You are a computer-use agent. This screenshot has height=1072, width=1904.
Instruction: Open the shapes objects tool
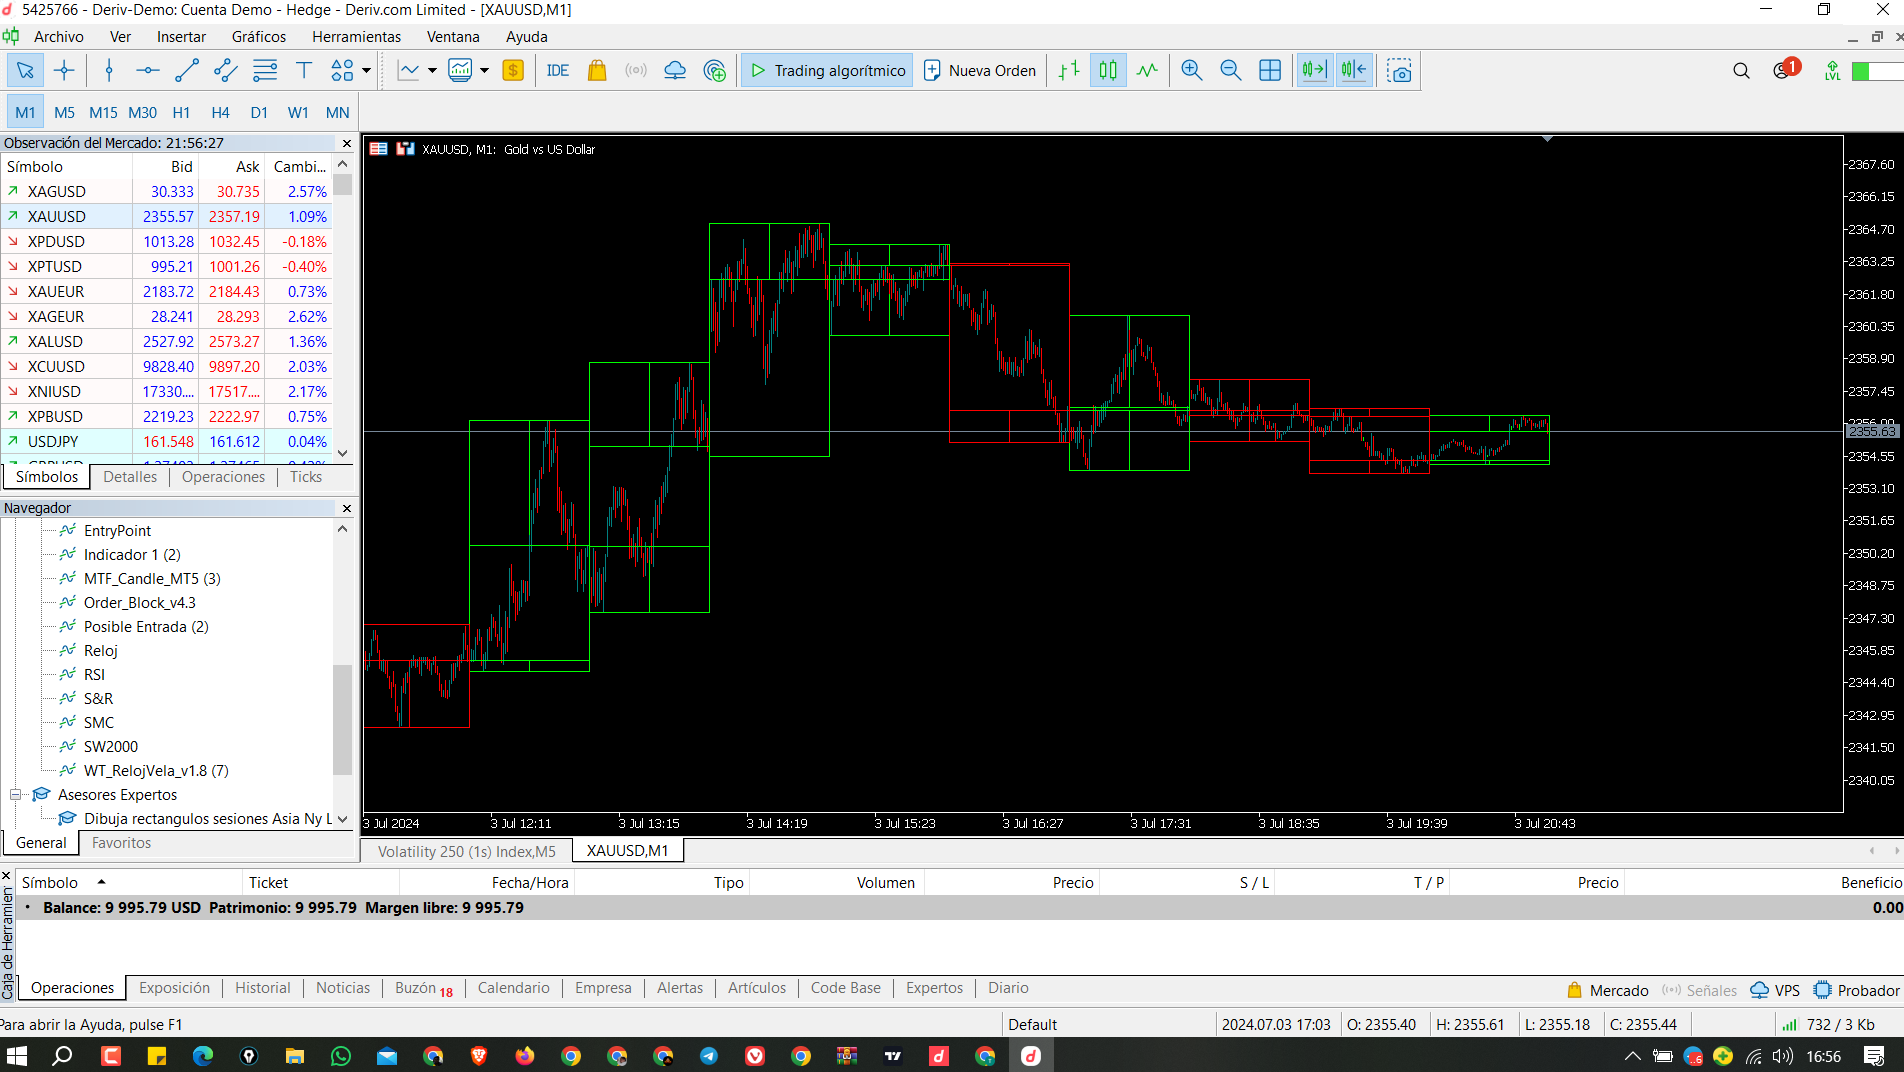coord(342,70)
